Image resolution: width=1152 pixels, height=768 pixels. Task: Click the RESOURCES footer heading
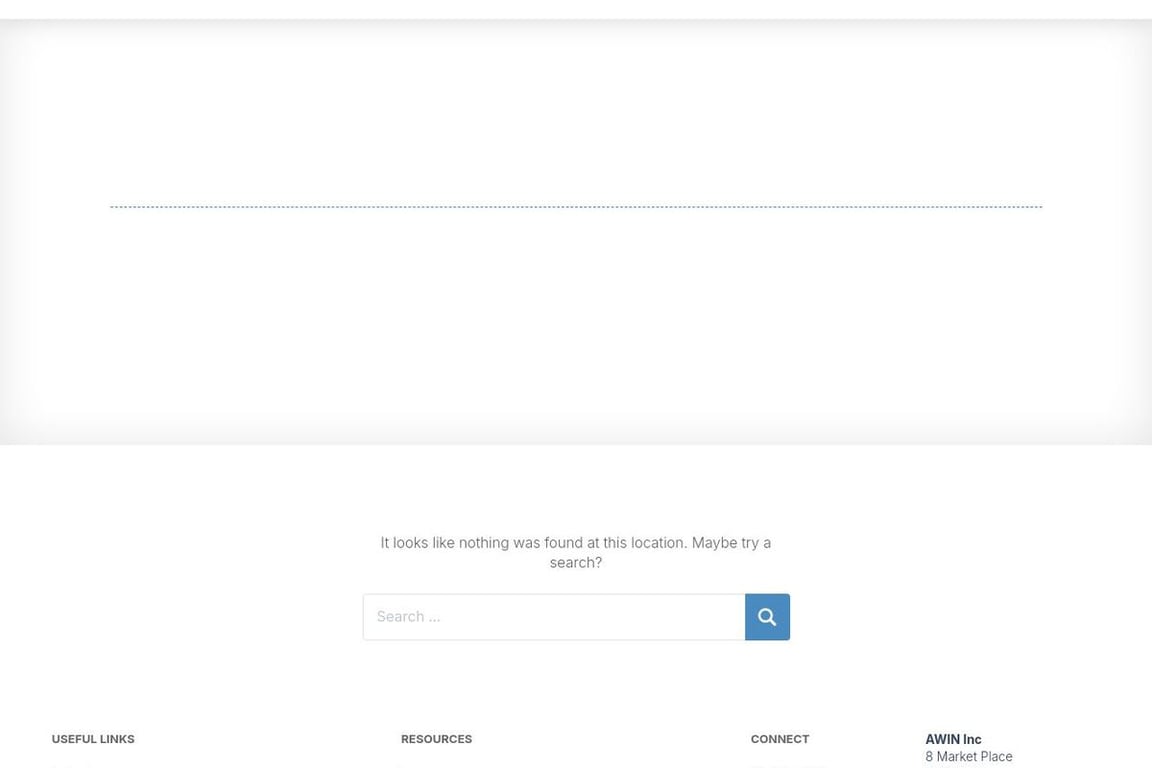(x=436, y=739)
